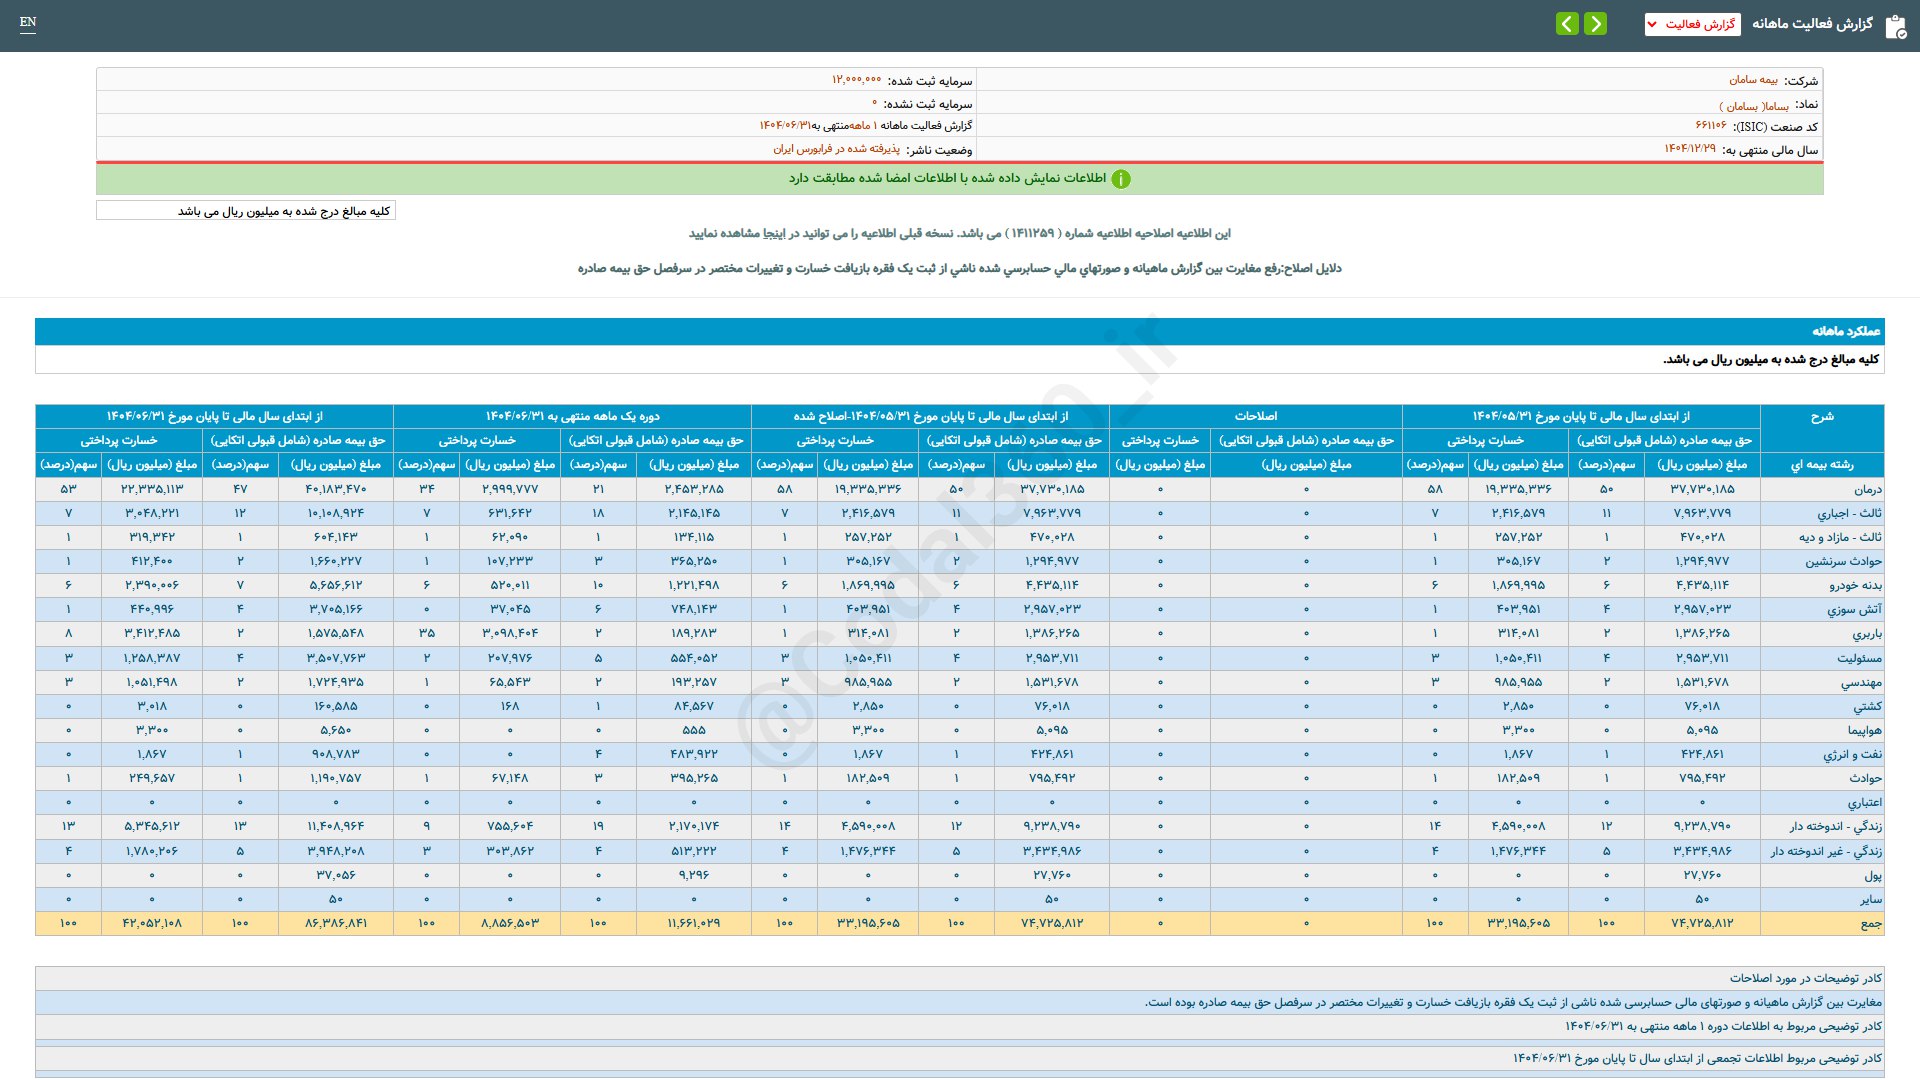Select the درمان insurance row label

pyautogui.click(x=1867, y=490)
